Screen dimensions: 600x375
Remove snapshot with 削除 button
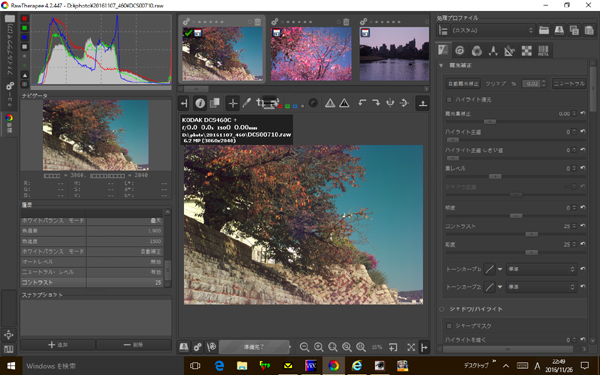[134, 345]
